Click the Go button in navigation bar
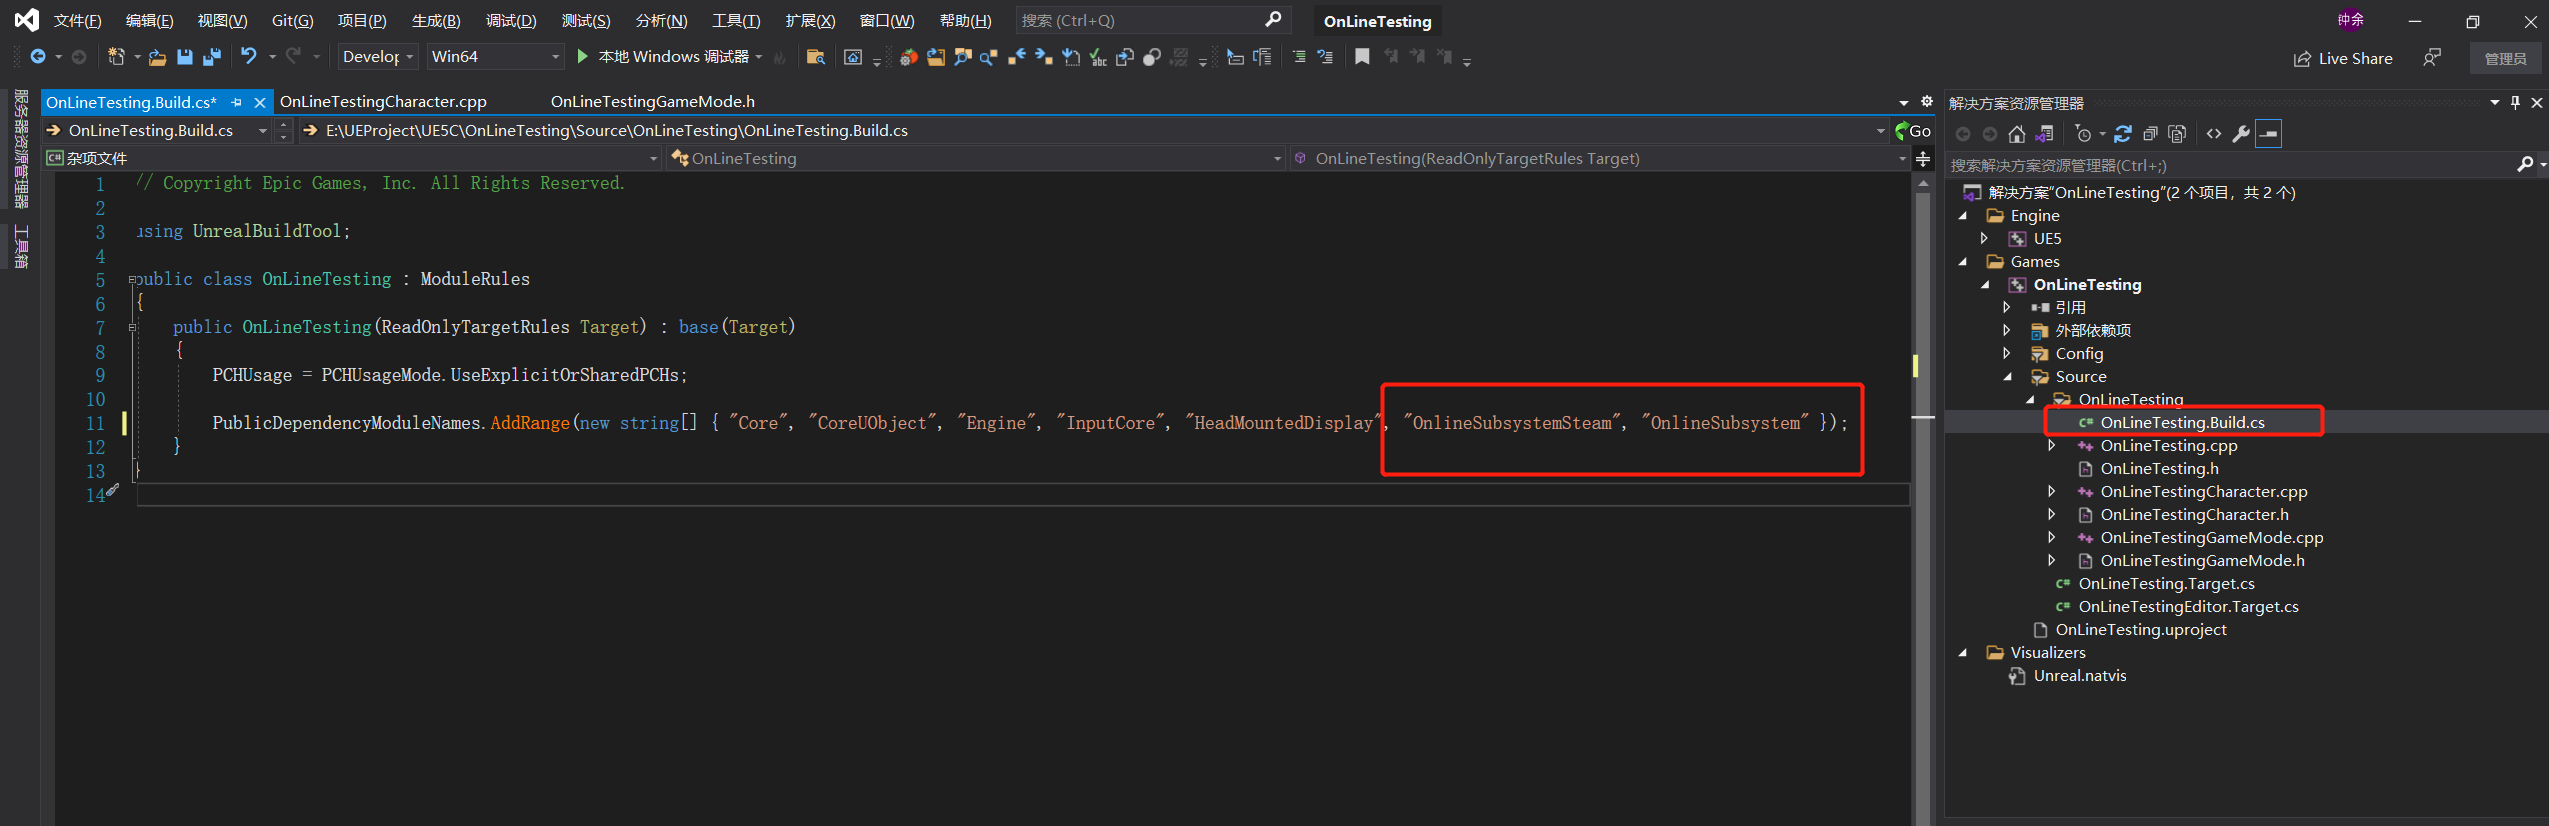The image size is (2549, 826). coord(1912,131)
